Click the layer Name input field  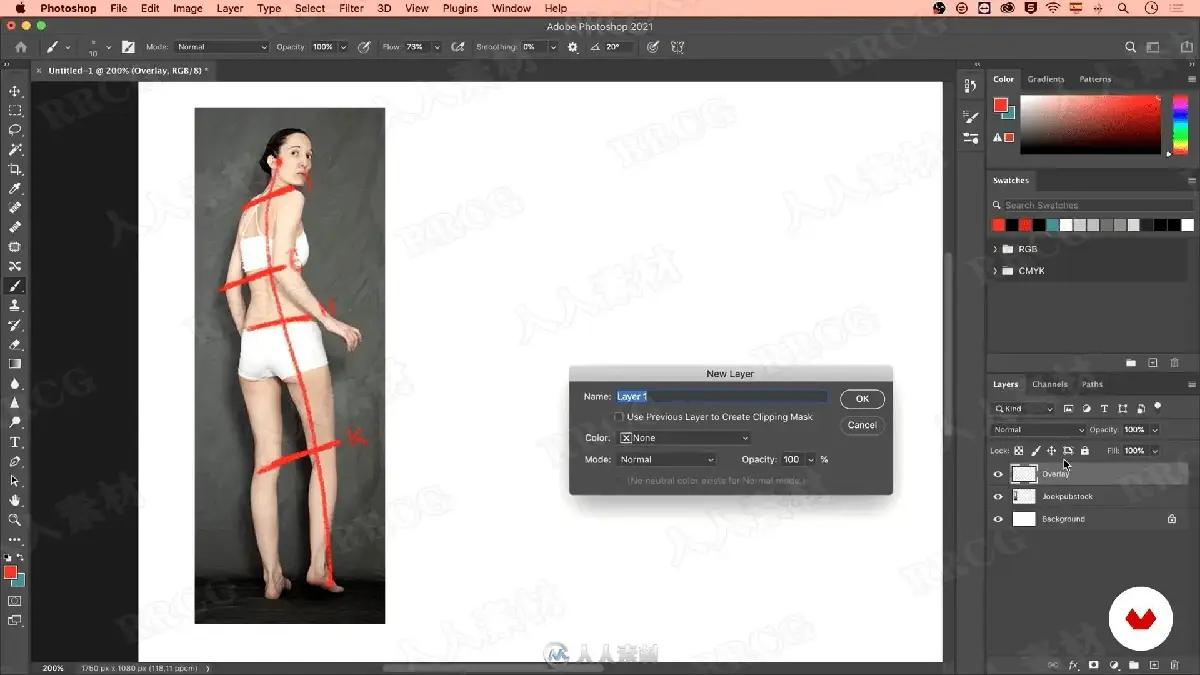[721, 397]
